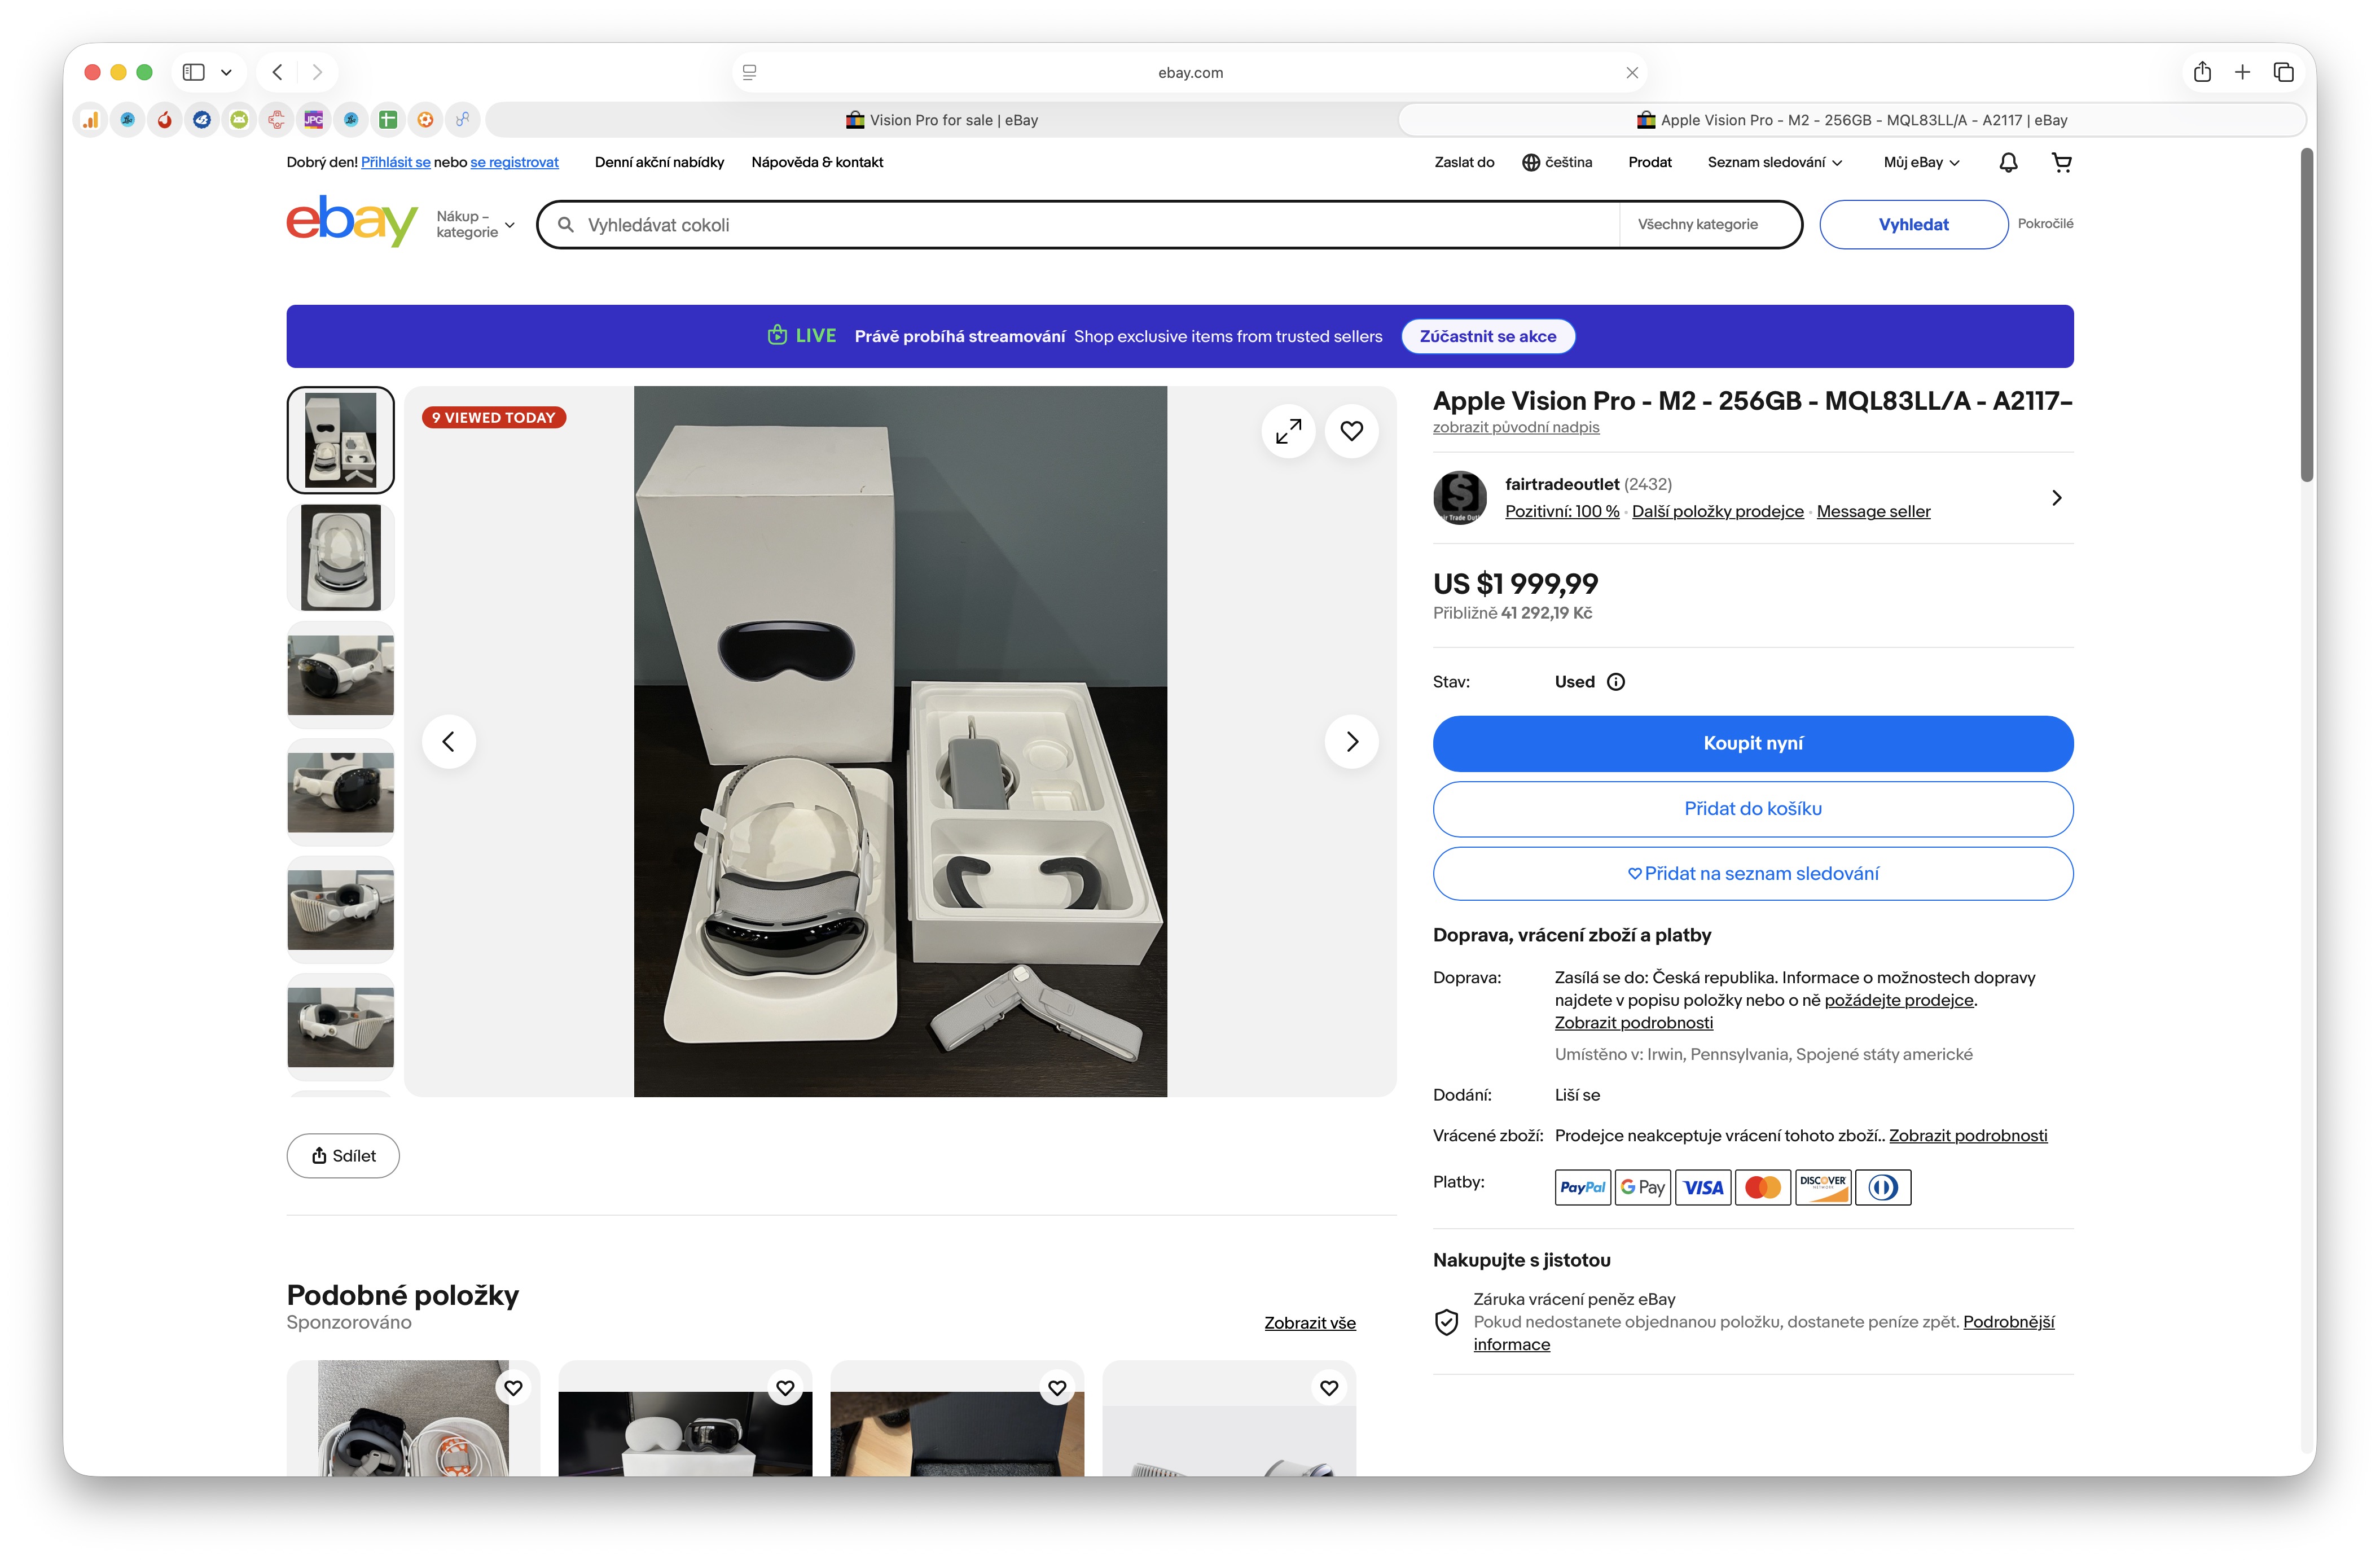Open the Denní akční nabídky menu link
This screenshot has height=1560, width=2380.
[x=659, y=162]
